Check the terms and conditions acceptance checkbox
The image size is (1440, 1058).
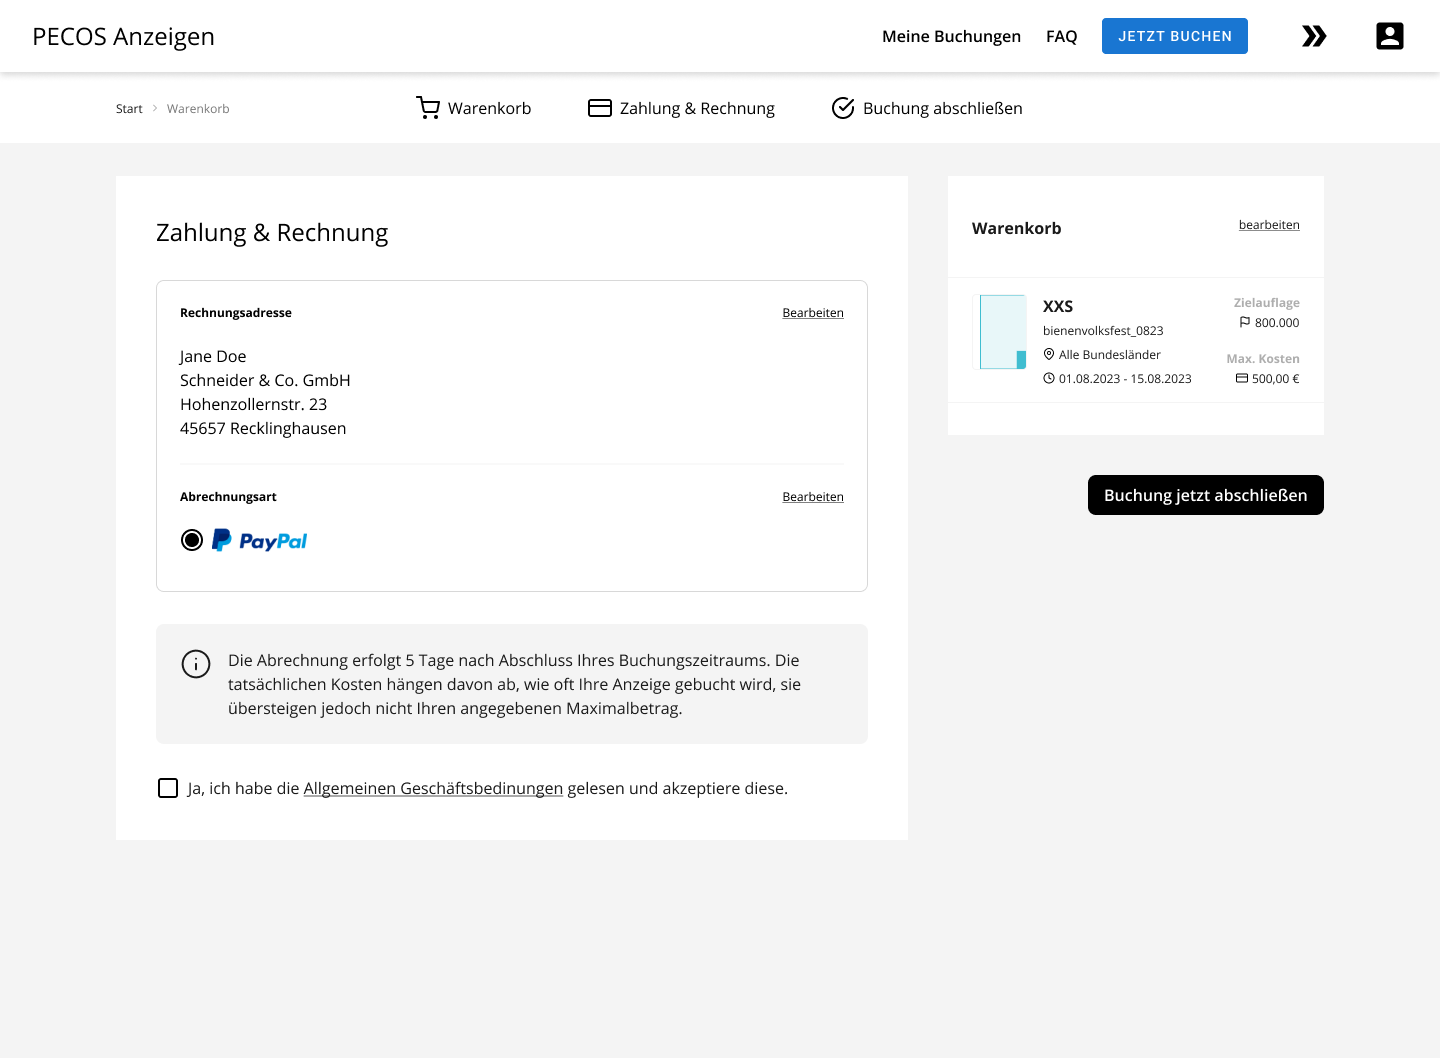168,788
